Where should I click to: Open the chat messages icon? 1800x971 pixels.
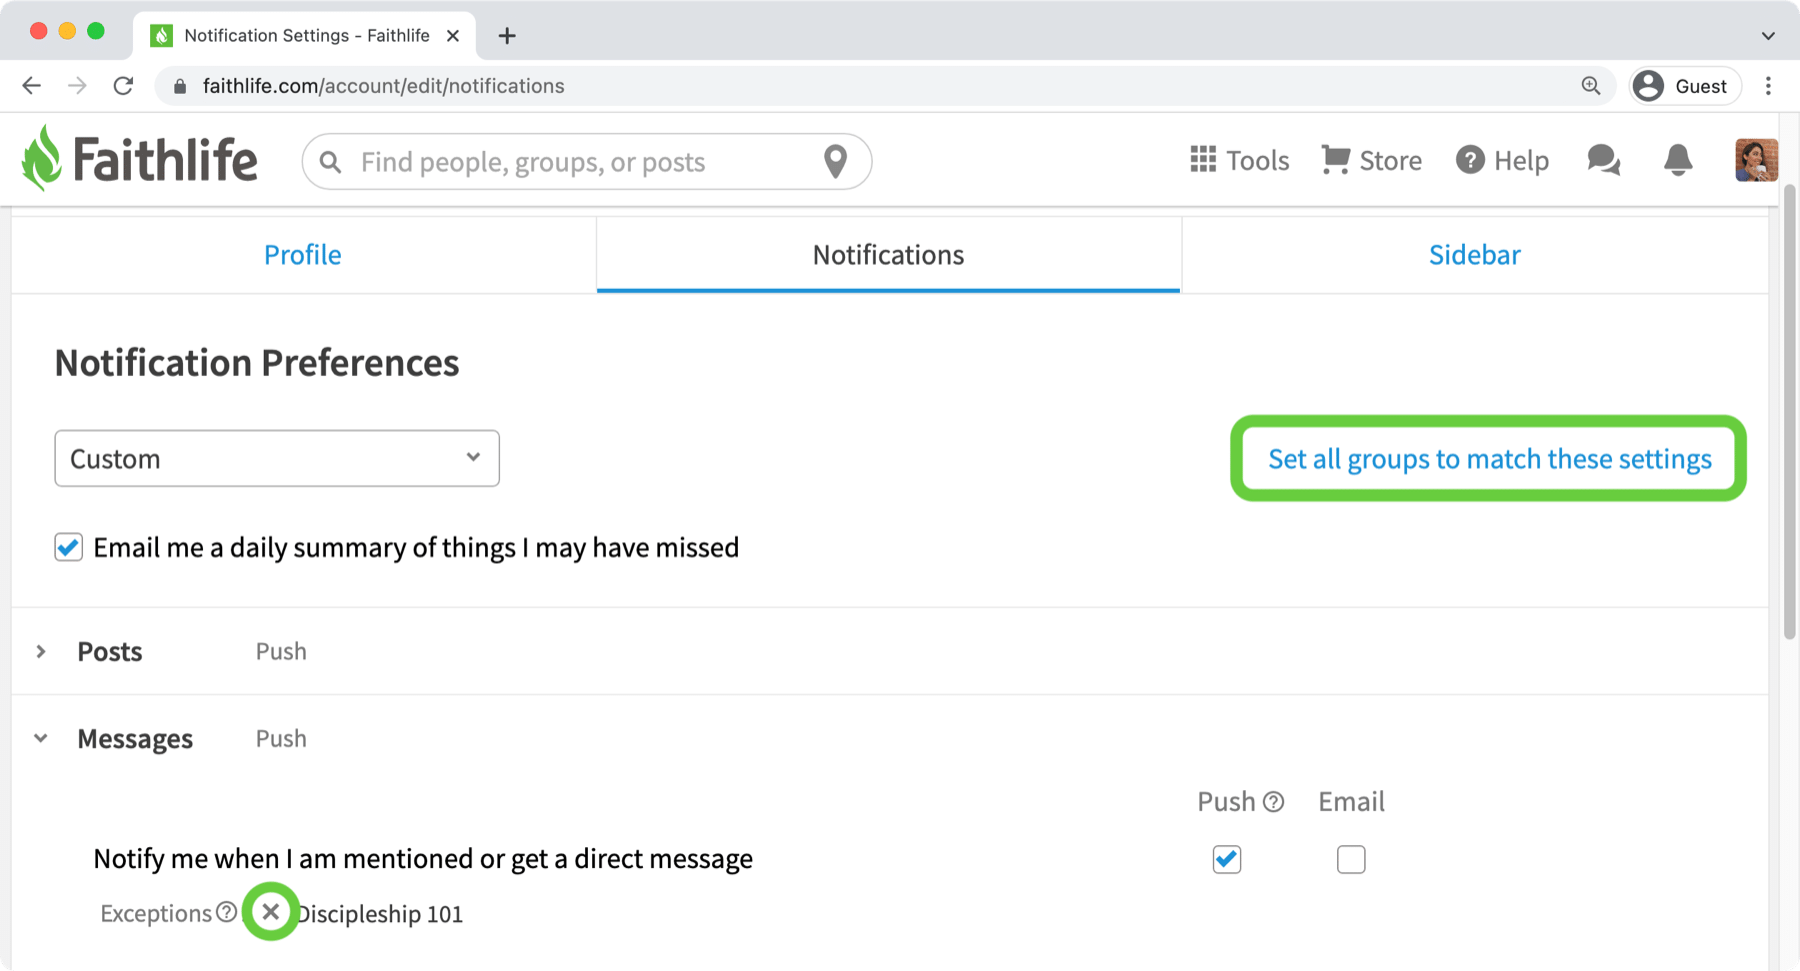[x=1604, y=160]
